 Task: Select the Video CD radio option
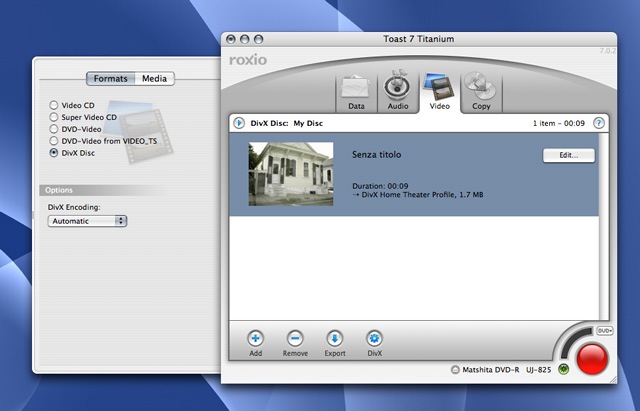coord(53,105)
